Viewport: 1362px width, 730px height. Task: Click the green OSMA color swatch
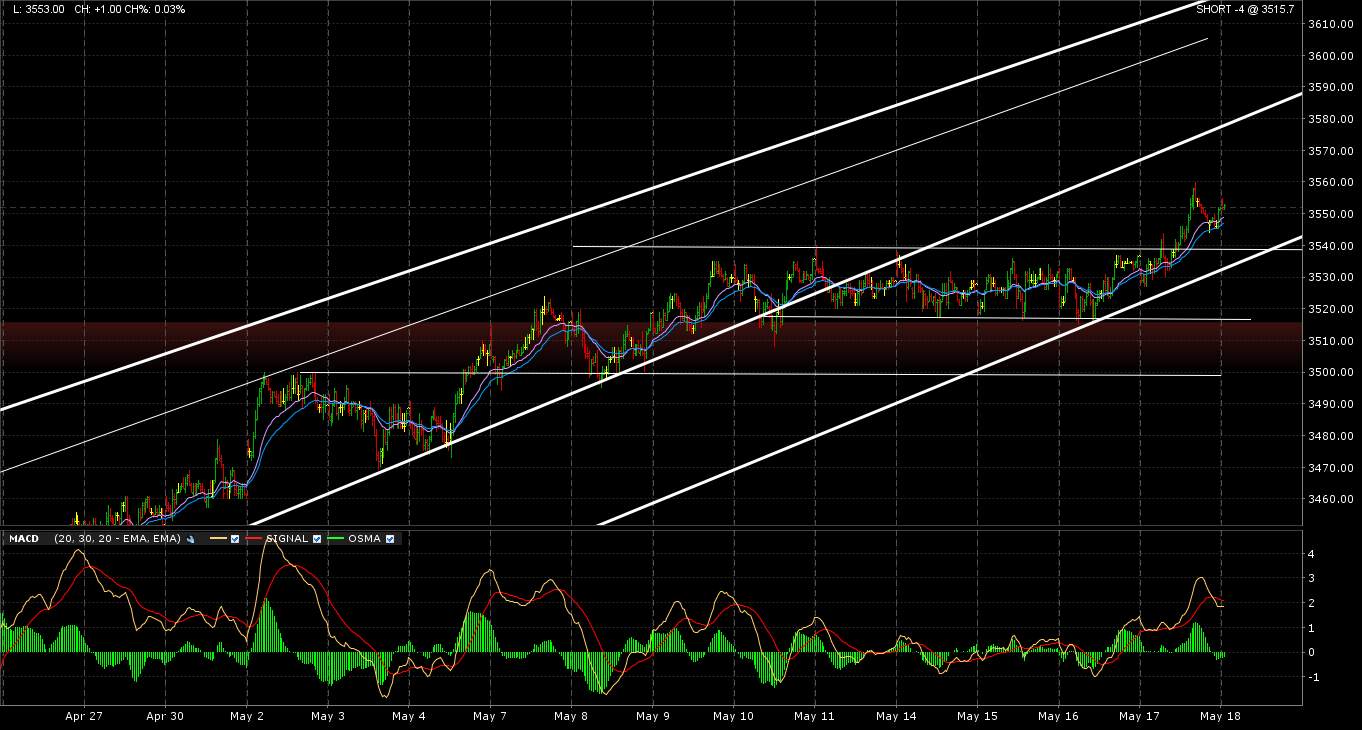point(335,538)
